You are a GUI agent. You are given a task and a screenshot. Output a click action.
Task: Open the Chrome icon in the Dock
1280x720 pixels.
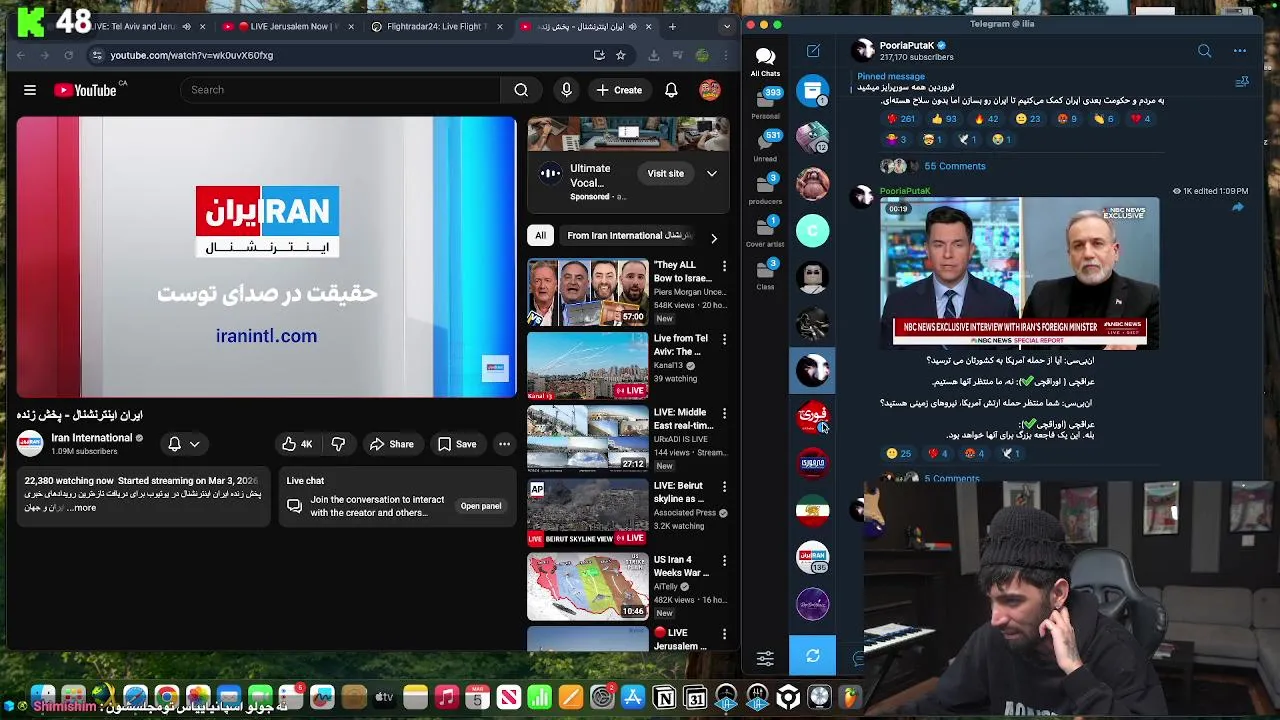tap(166, 697)
